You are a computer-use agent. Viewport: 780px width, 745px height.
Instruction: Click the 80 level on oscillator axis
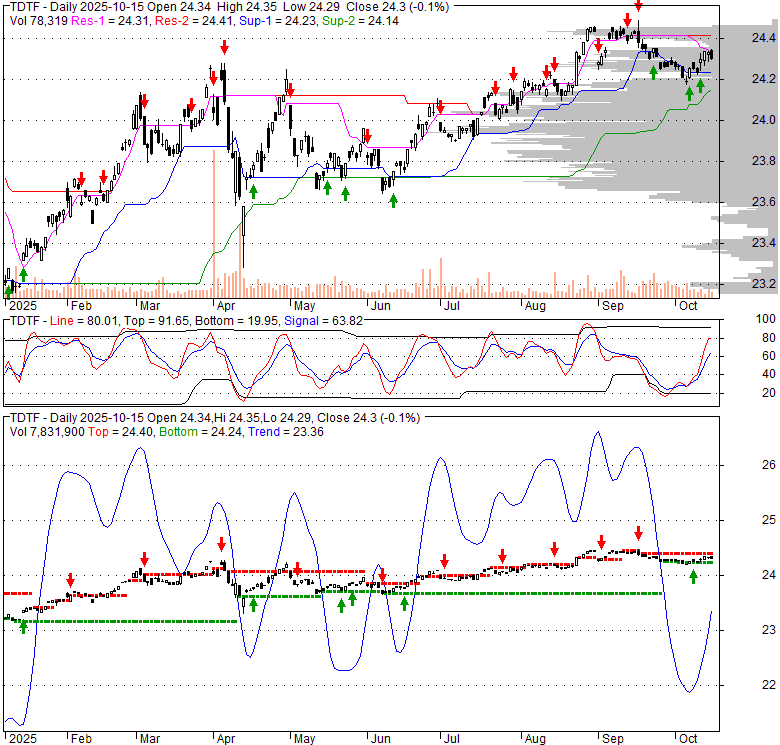pyautogui.click(x=741, y=337)
